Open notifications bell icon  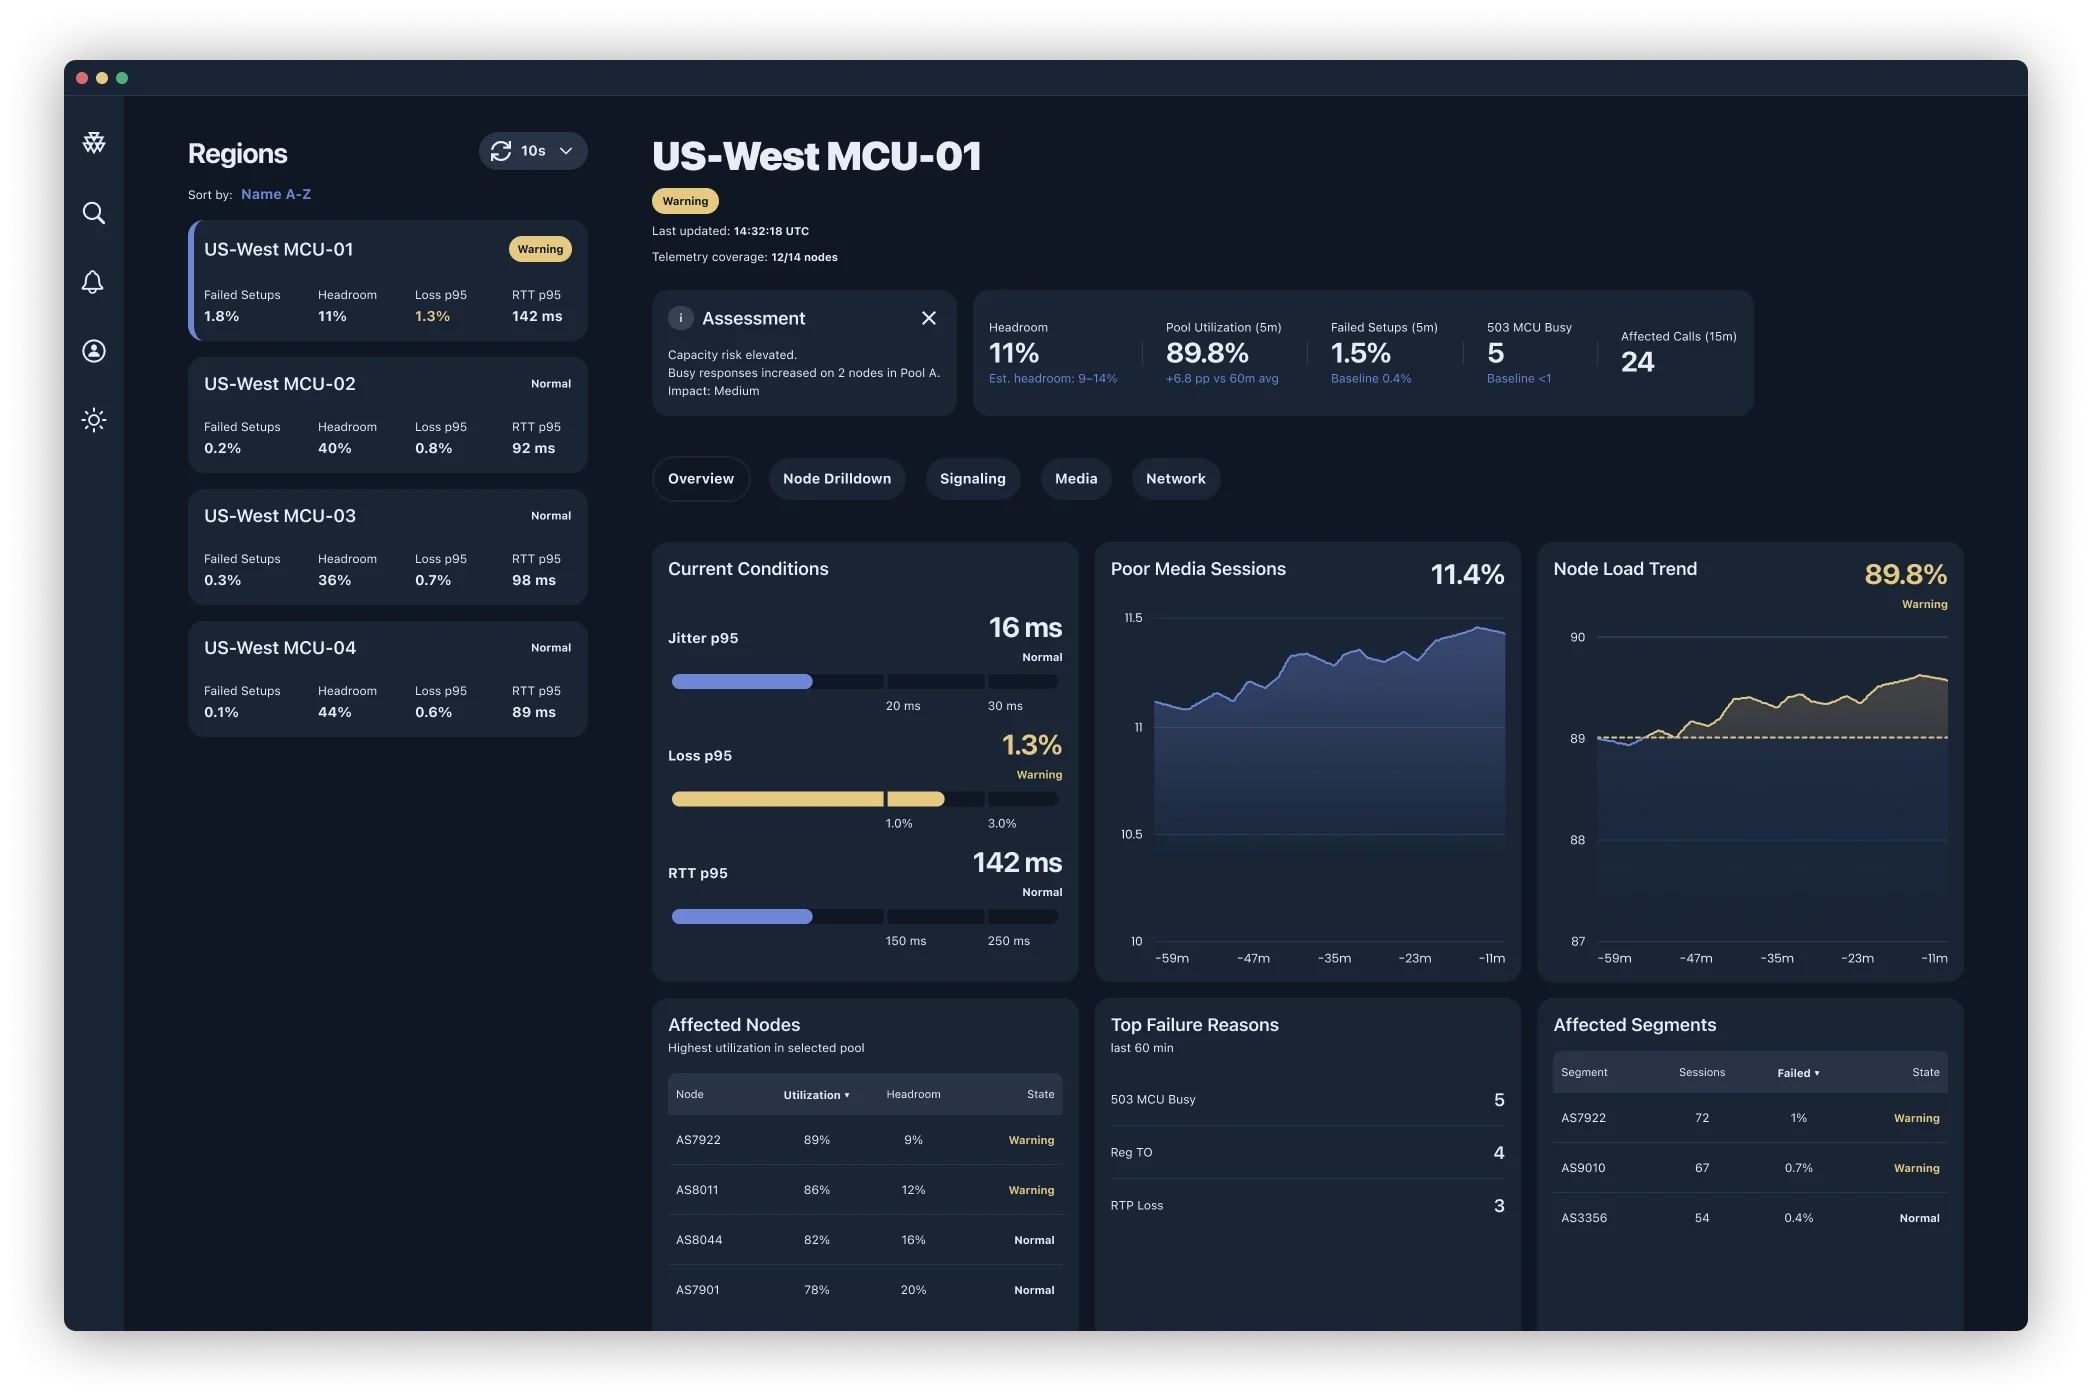93,282
